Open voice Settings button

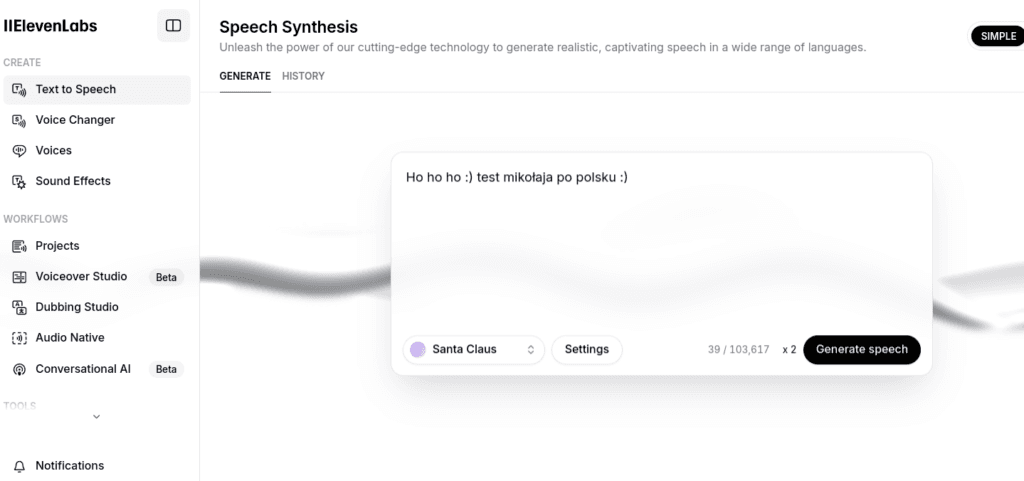point(586,350)
